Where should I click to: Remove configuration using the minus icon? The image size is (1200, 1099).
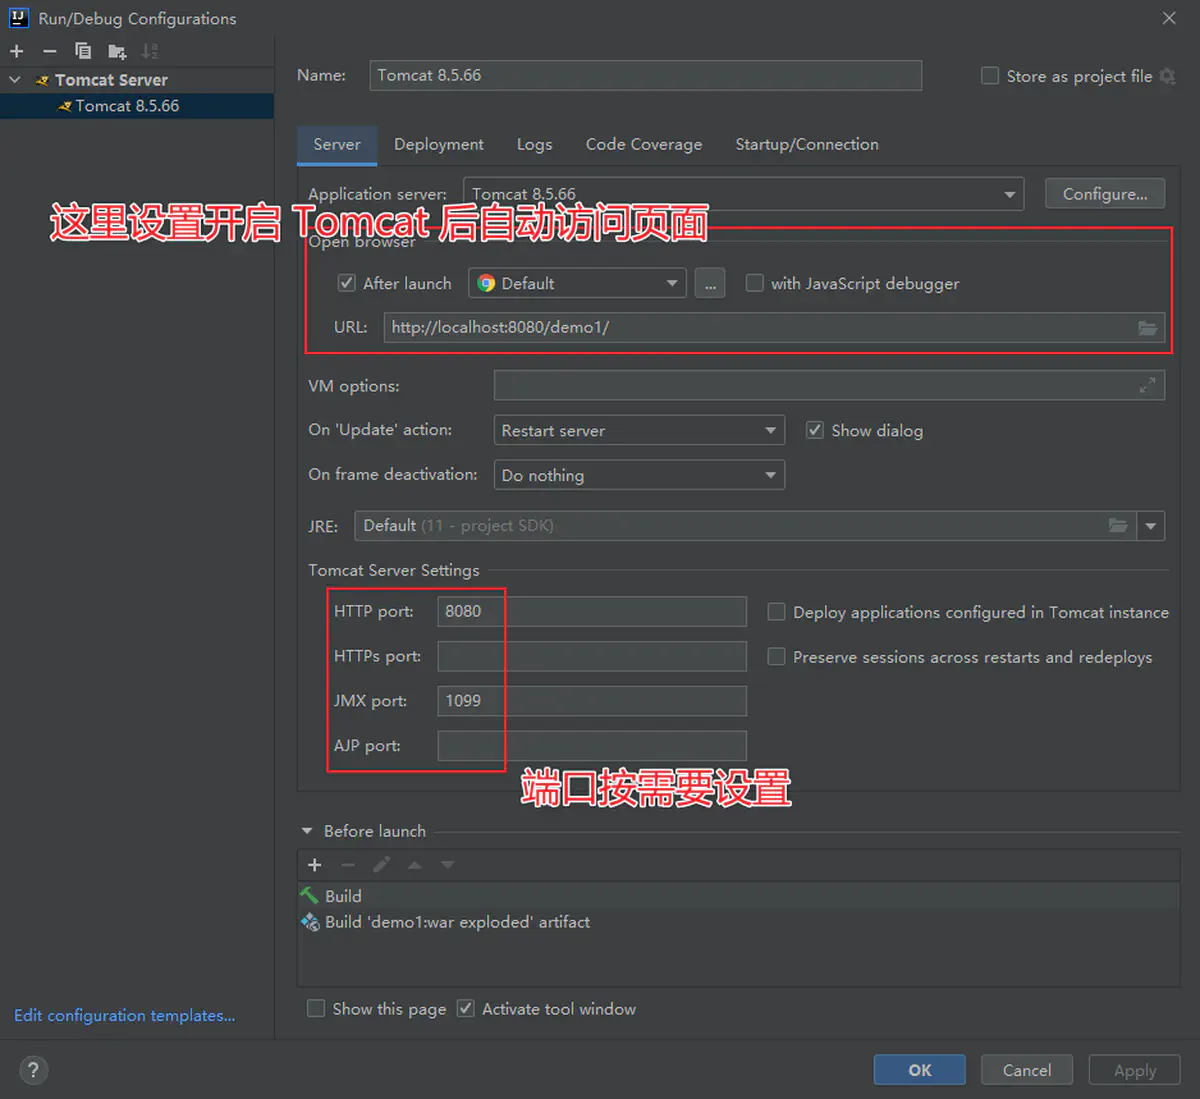coord(50,51)
